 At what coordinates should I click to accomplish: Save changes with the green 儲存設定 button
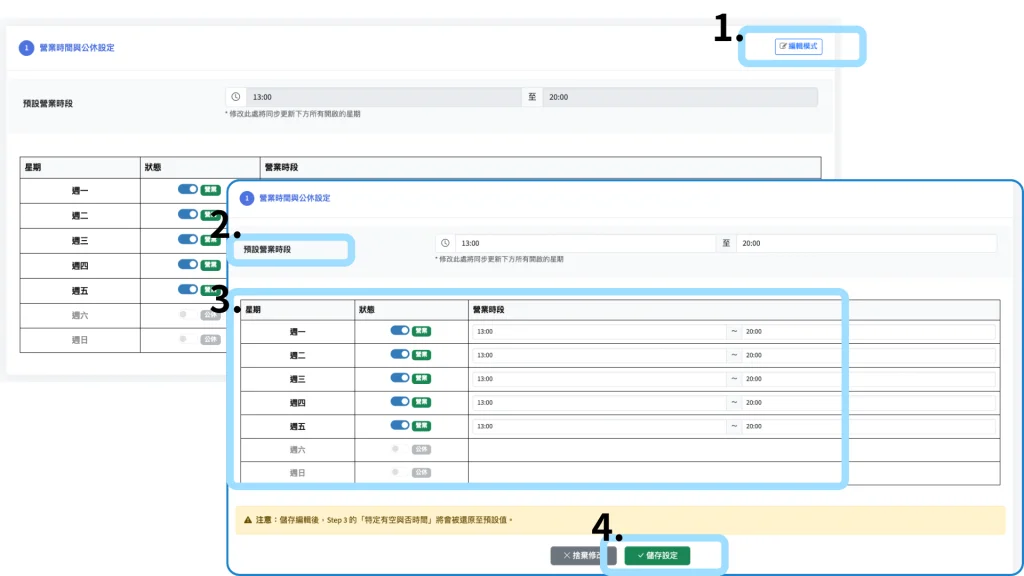coord(657,555)
